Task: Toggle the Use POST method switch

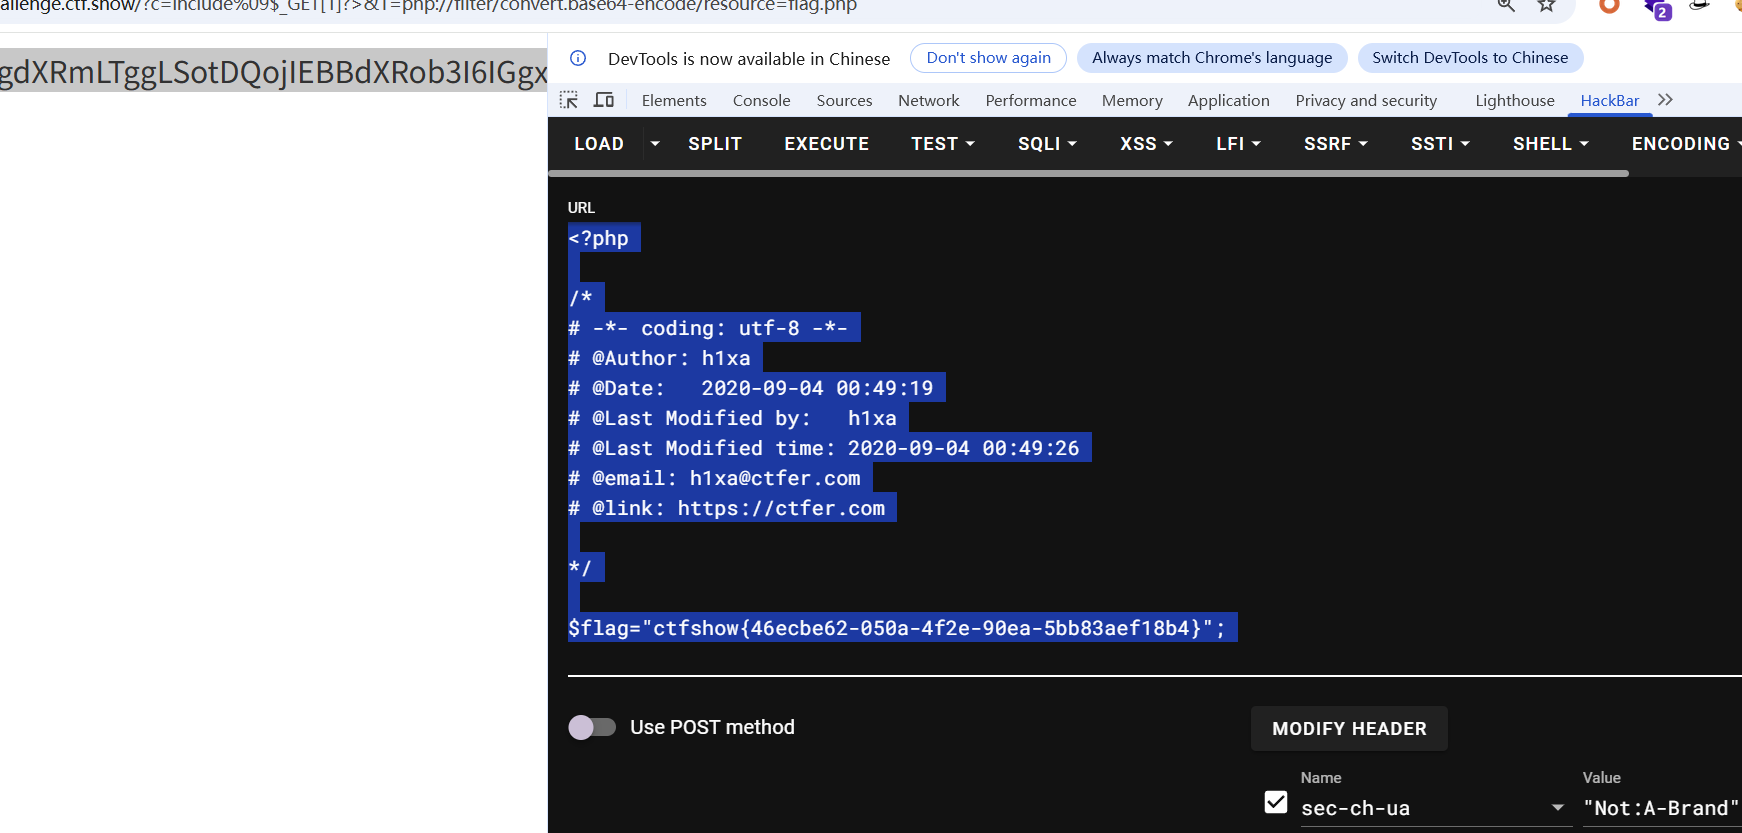Action: tap(592, 727)
